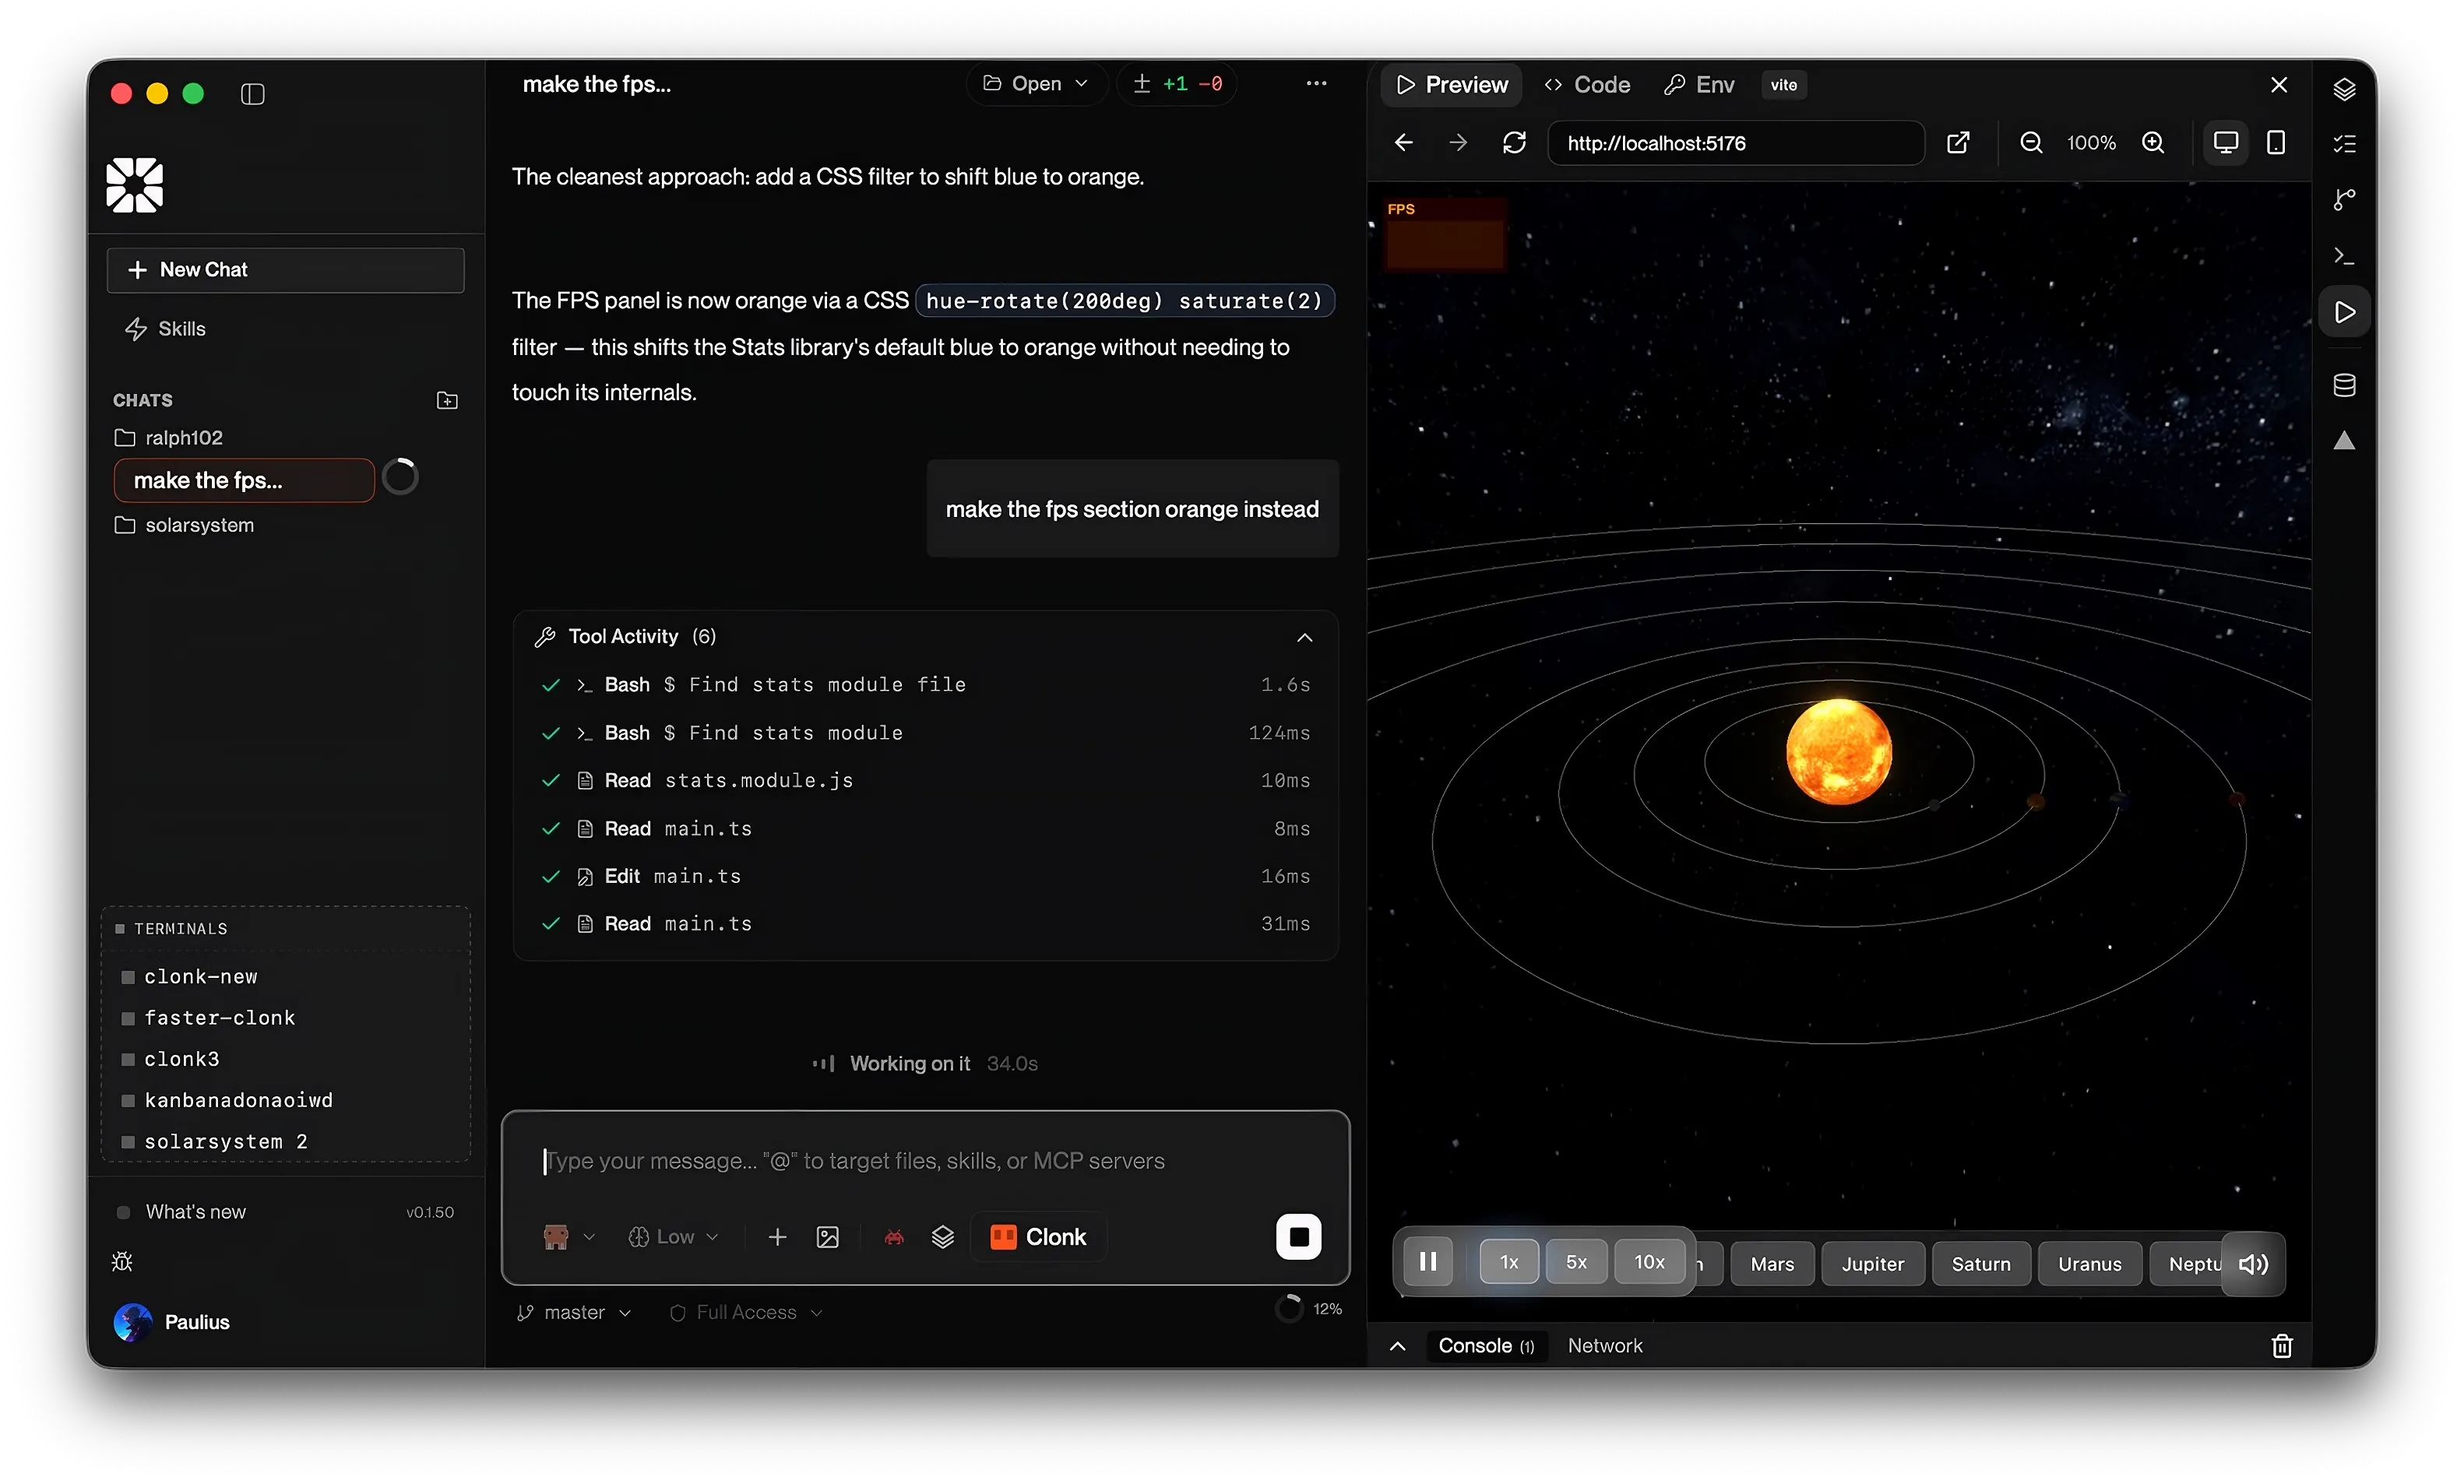Switch to the Code tab
2464x1484 pixels.
click(x=1587, y=85)
